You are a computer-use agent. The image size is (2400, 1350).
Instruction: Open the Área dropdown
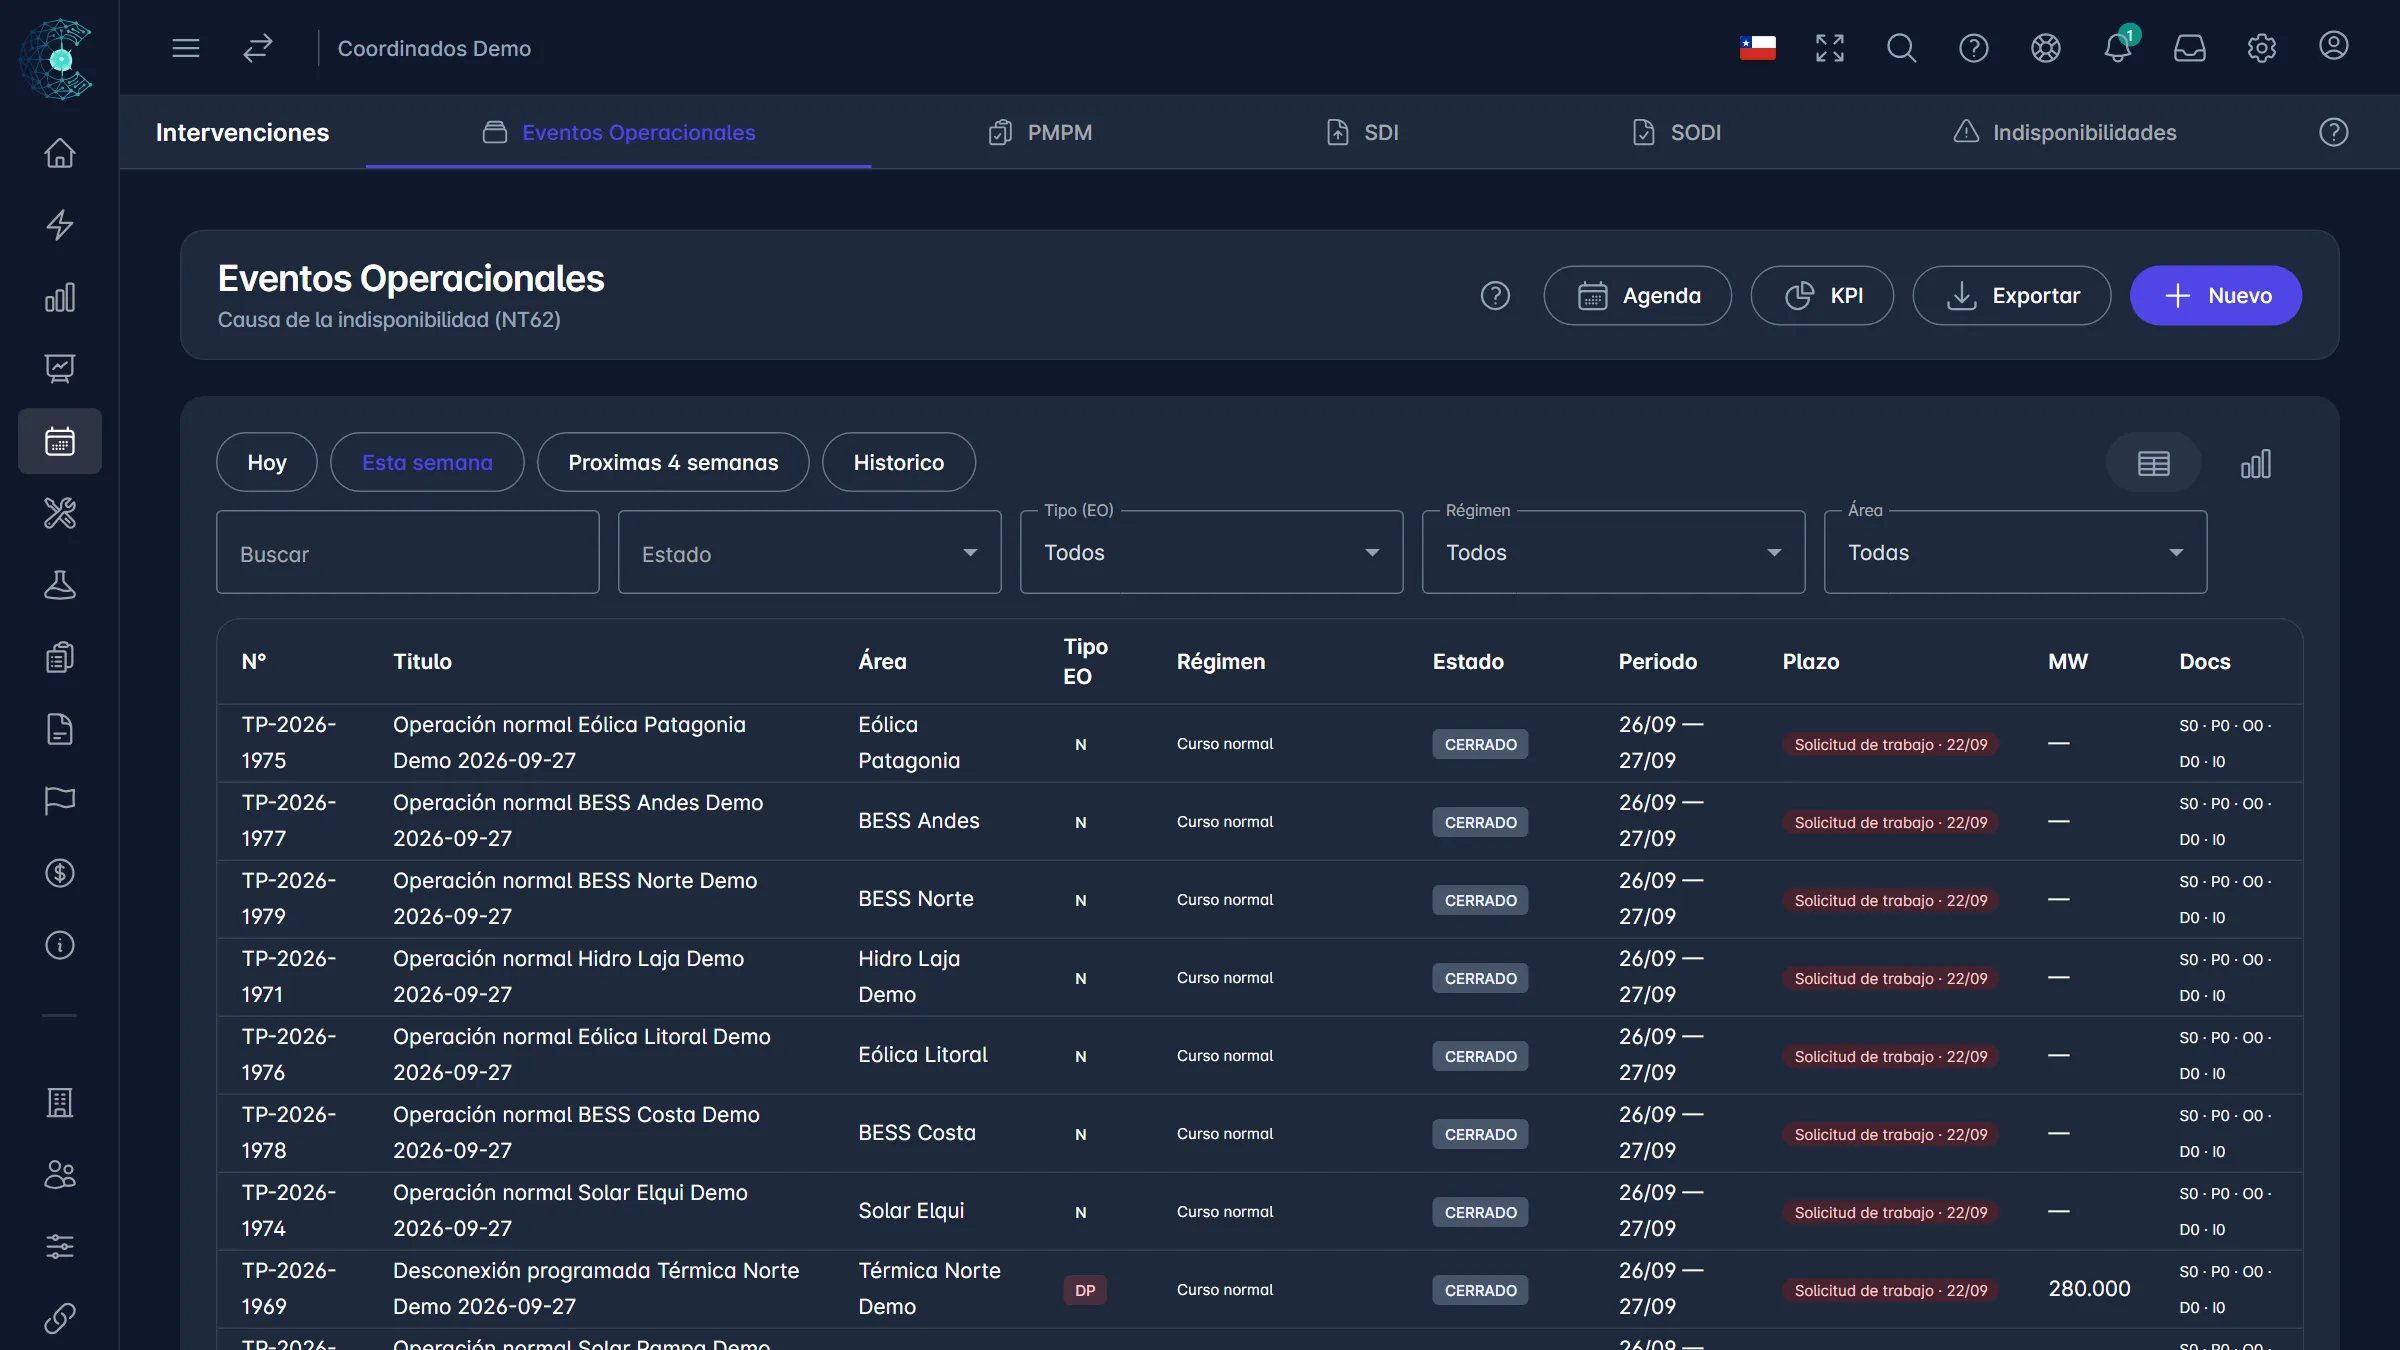(2015, 553)
